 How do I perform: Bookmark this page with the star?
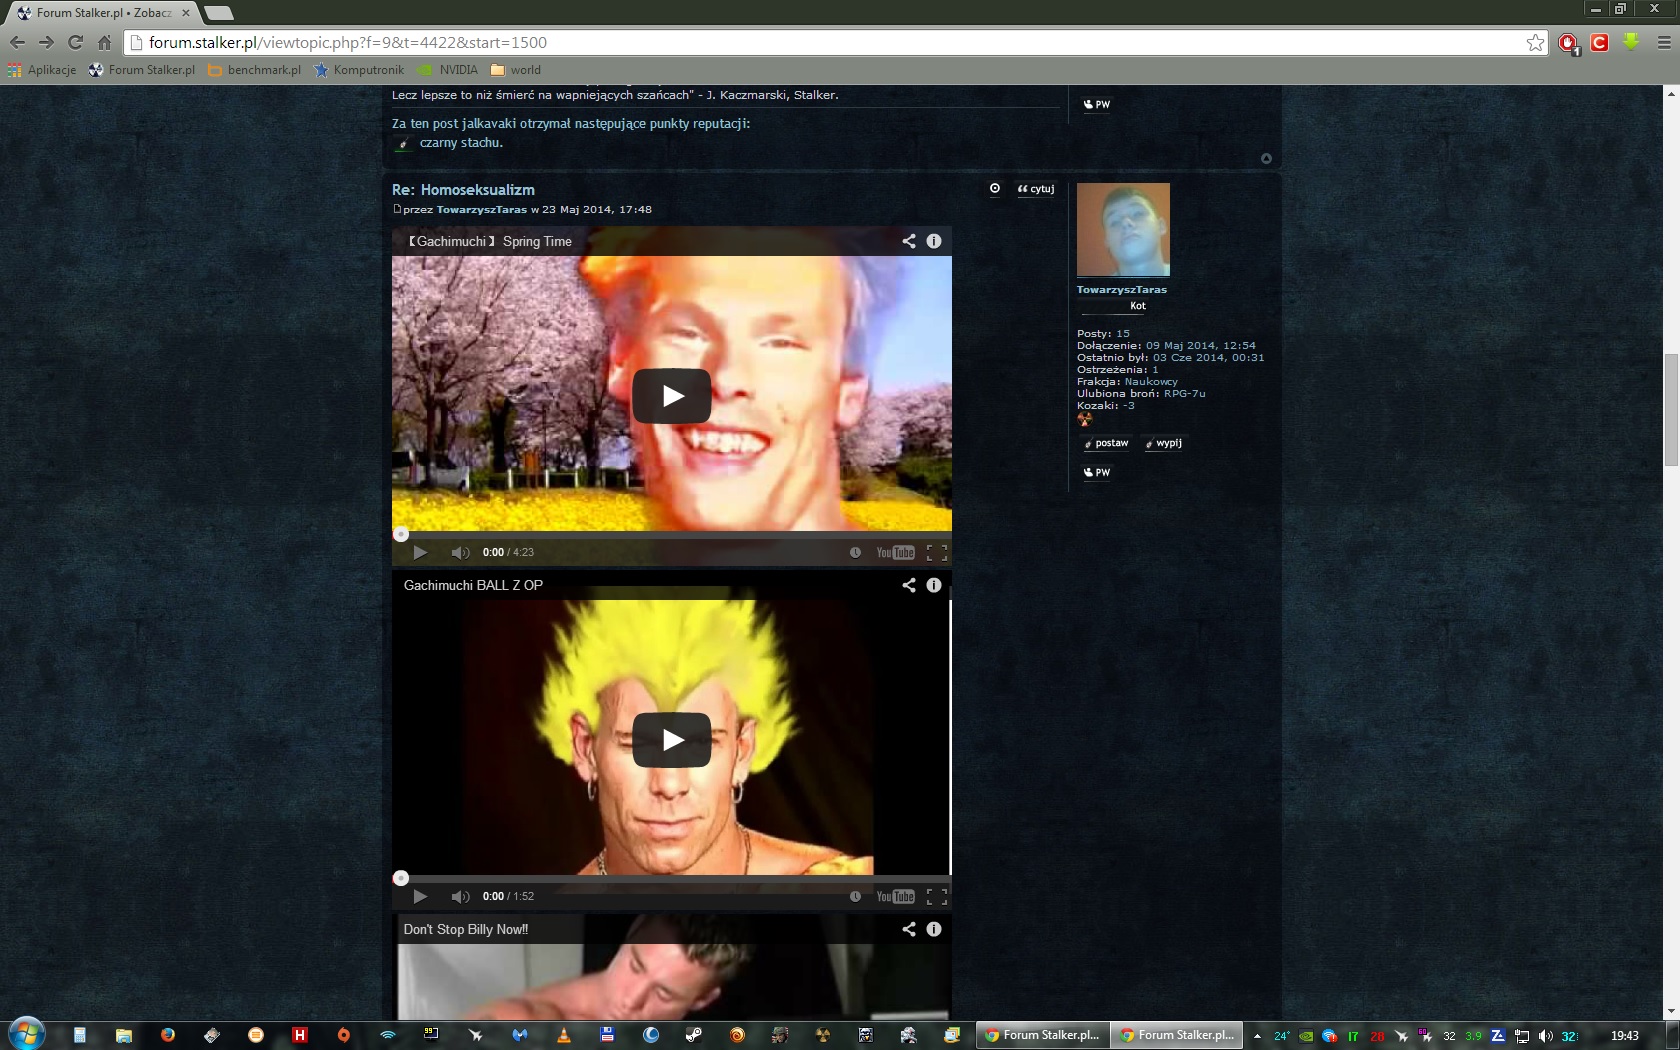tap(1535, 42)
